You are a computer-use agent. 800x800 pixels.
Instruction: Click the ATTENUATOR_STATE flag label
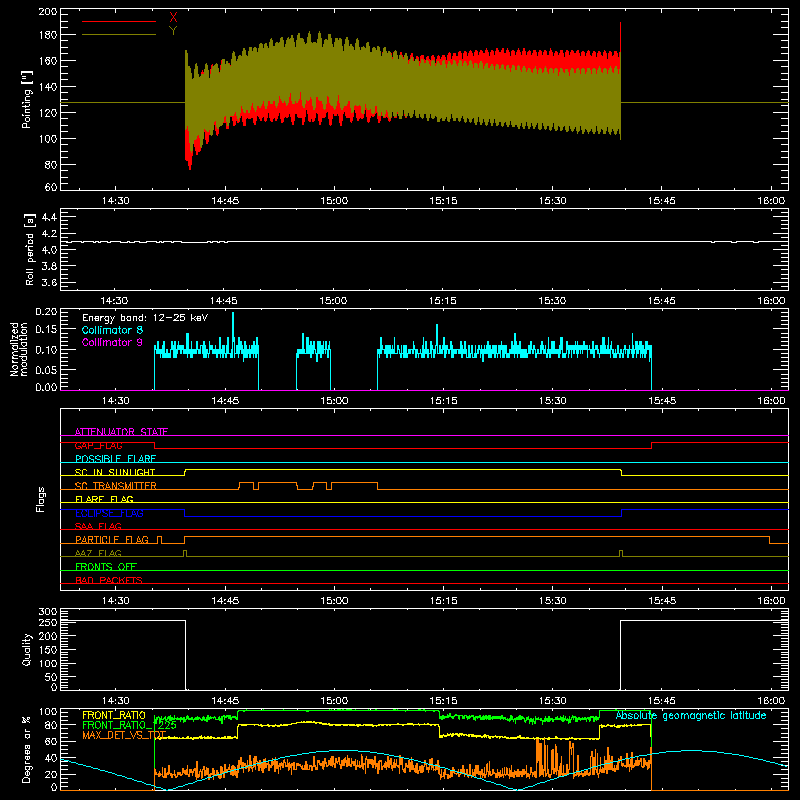[121, 432]
